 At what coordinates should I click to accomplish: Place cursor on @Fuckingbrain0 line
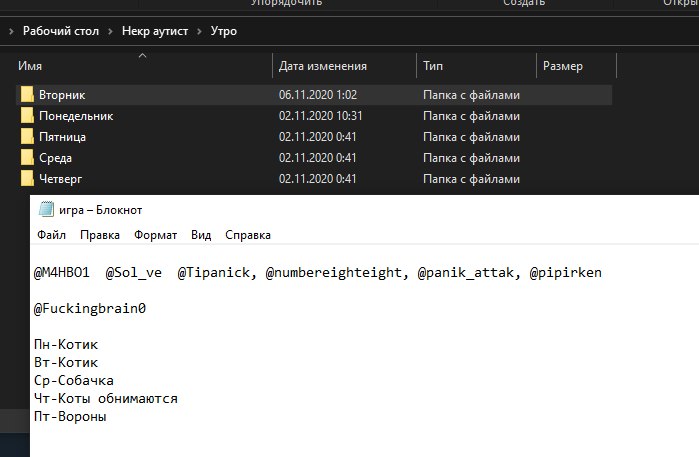(90, 309)
